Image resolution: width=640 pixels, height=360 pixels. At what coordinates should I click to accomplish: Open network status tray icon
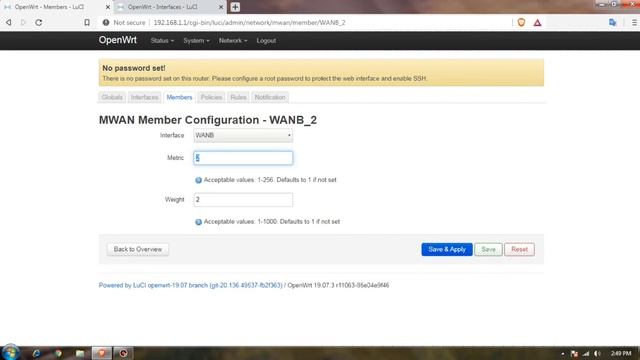(586, 353)
